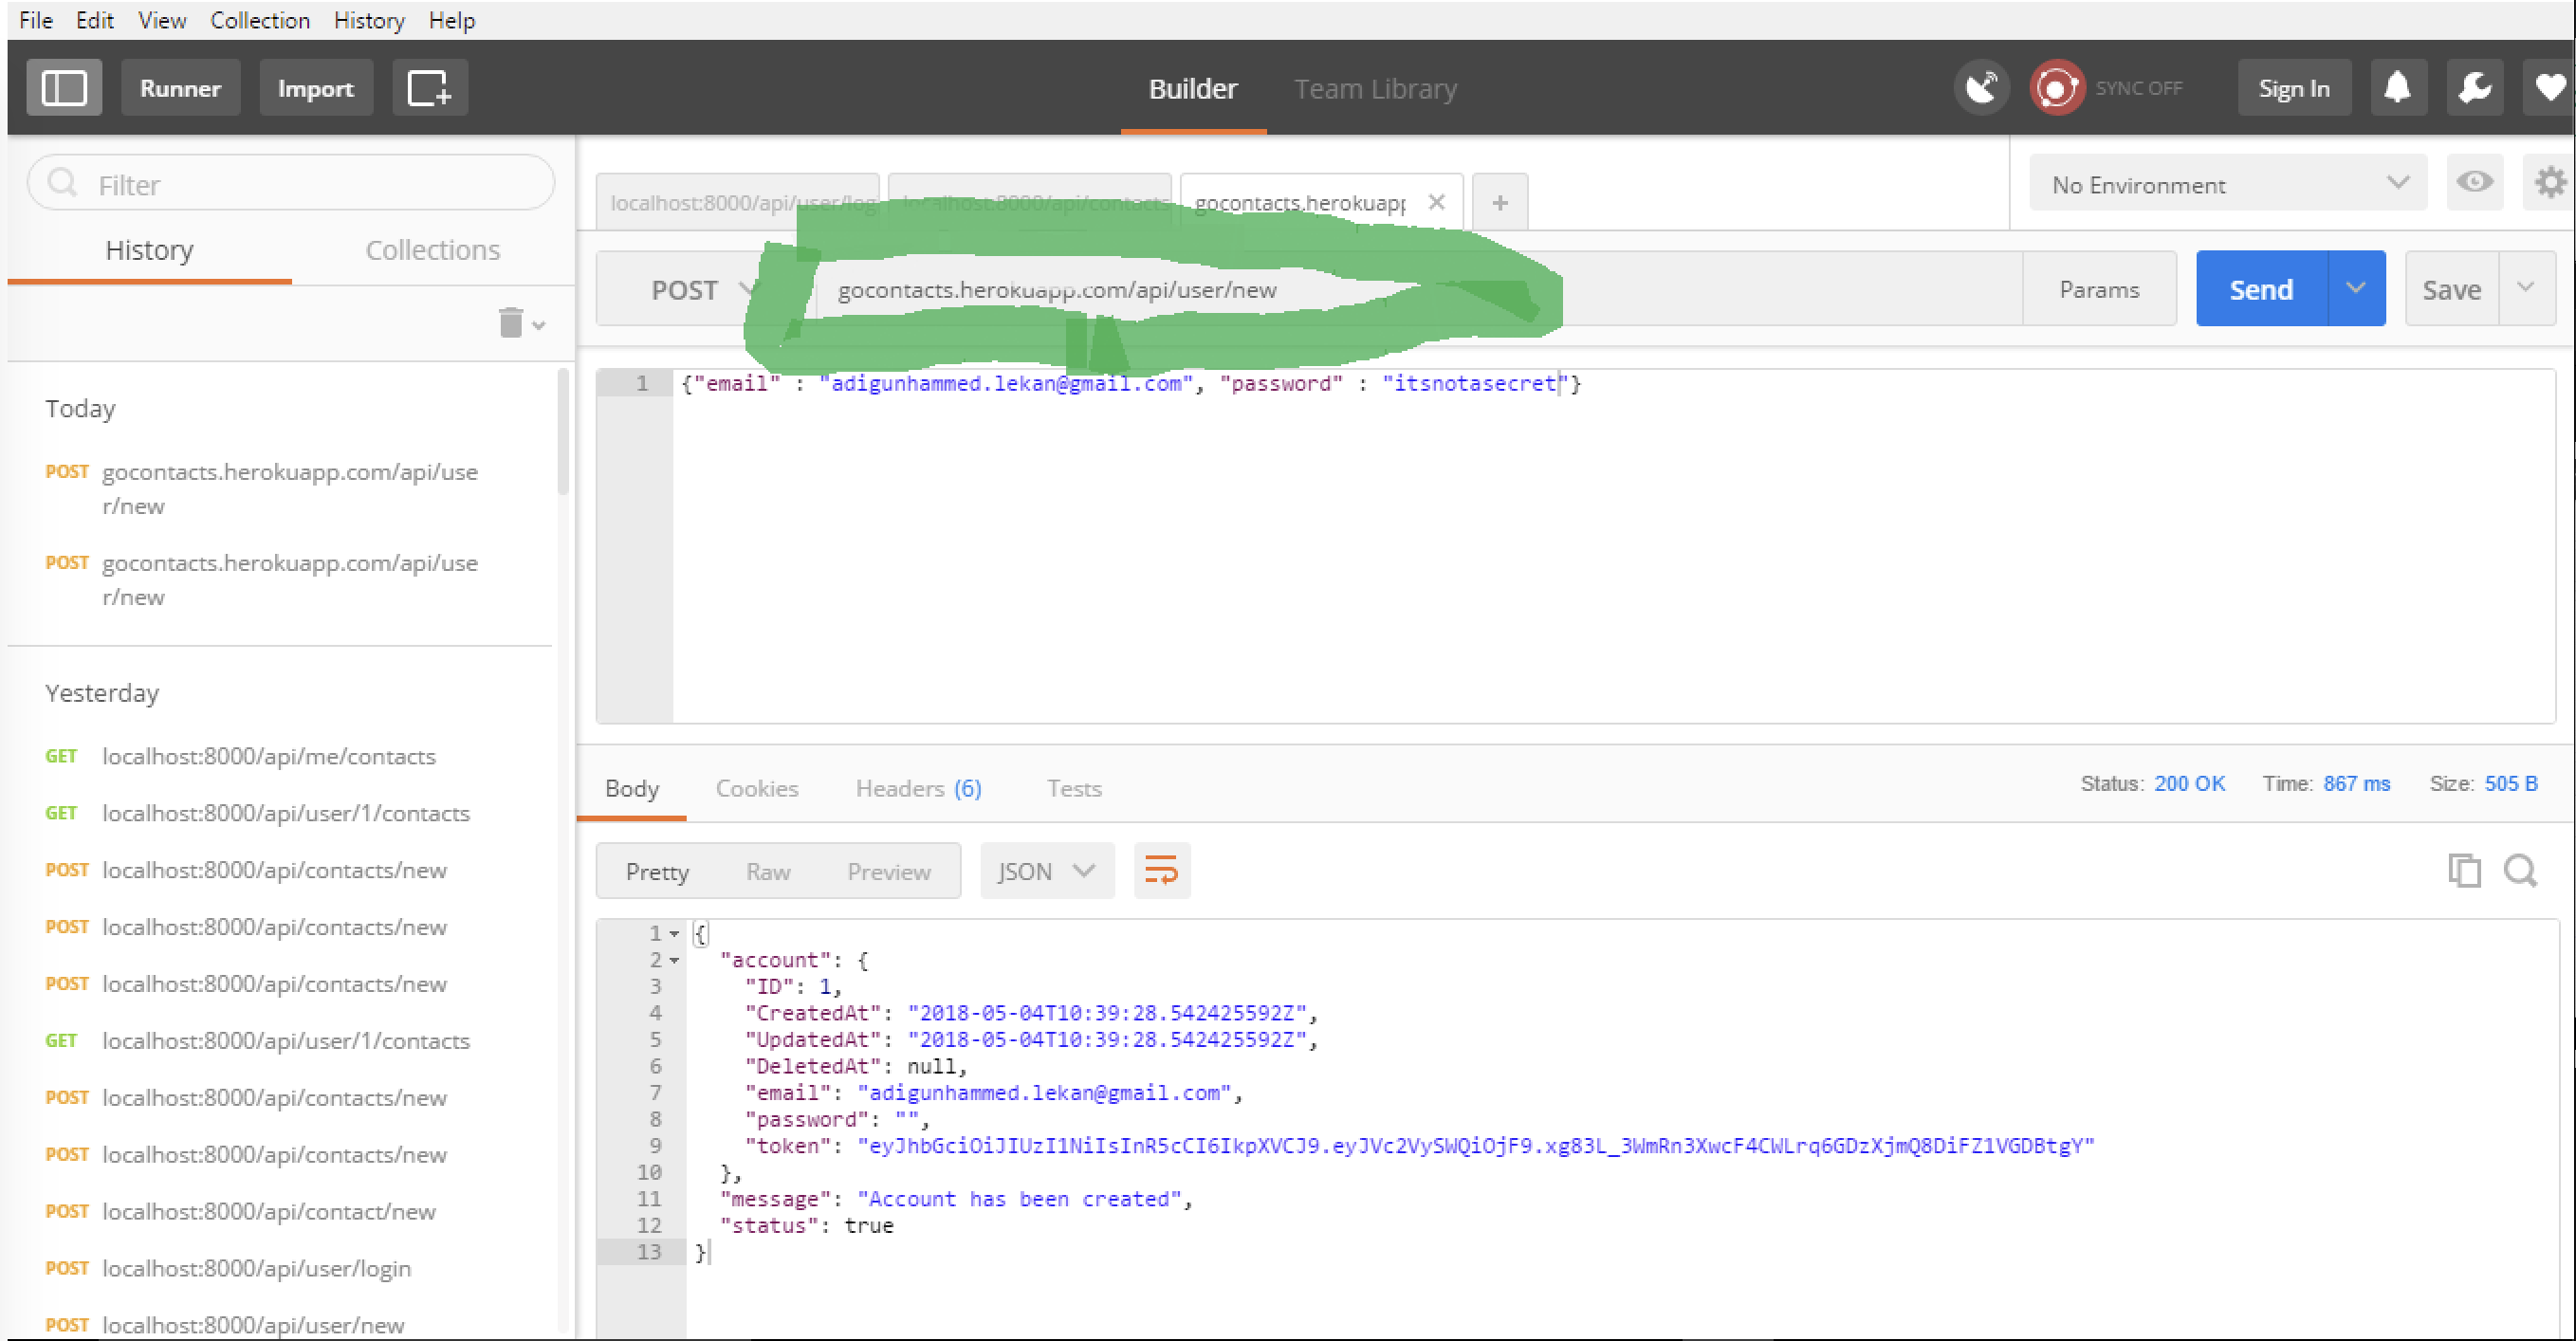The height and width of the screenshot is (1341, 2576).
Task: Copy response with the clipboard icon
Action: 2464,871
